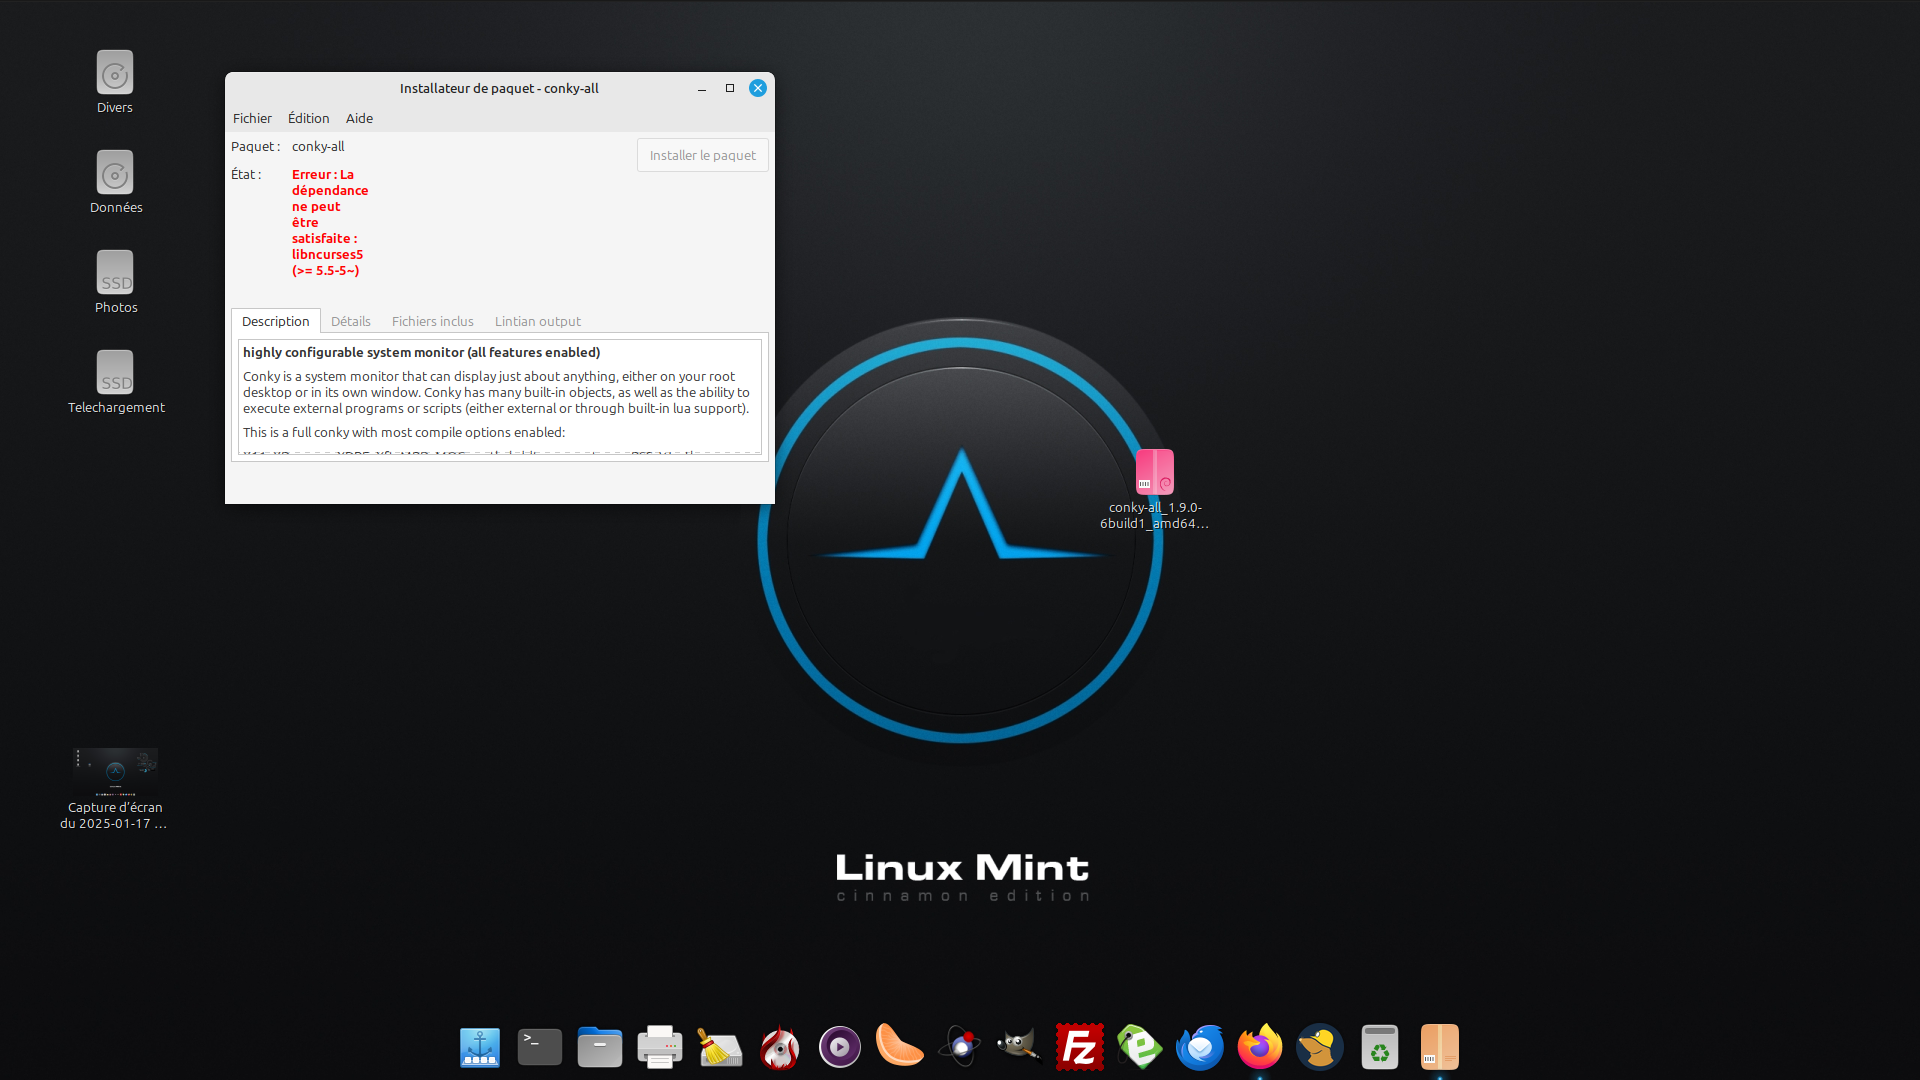The image size is (1920, 1080).
Task: Select the Capture d'écran screenshot thumbnail
Action: (x=114, y=789)
